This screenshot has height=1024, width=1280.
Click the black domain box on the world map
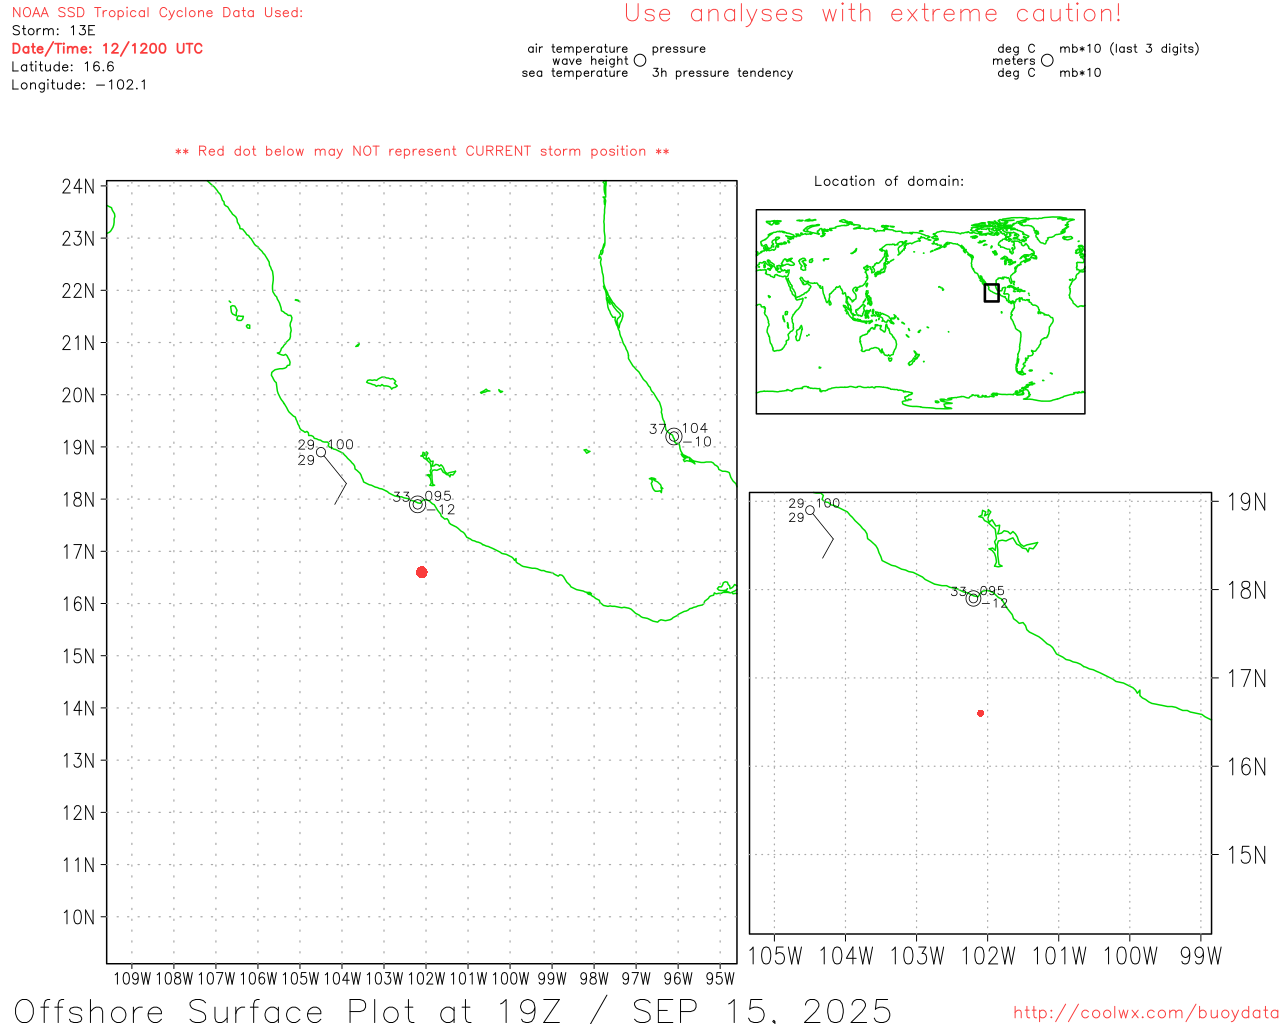point(991,292)
